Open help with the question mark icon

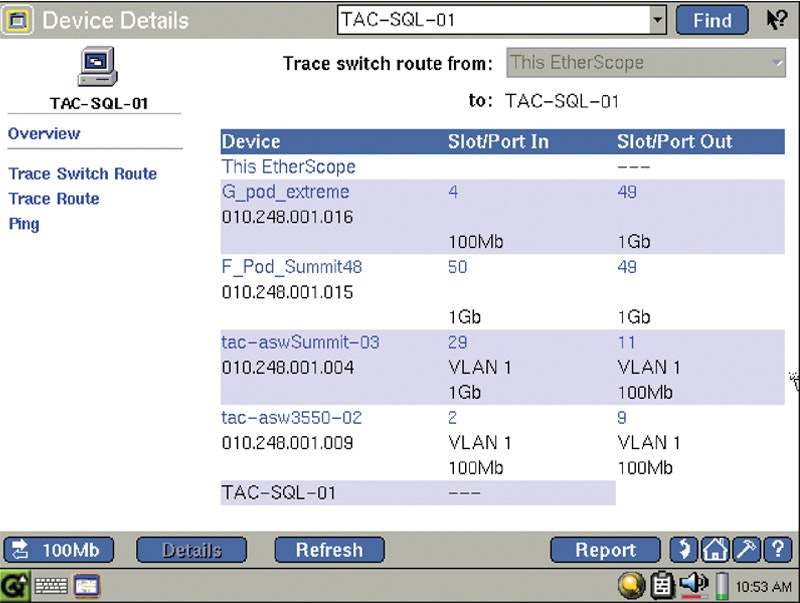[x=778, y=550]
